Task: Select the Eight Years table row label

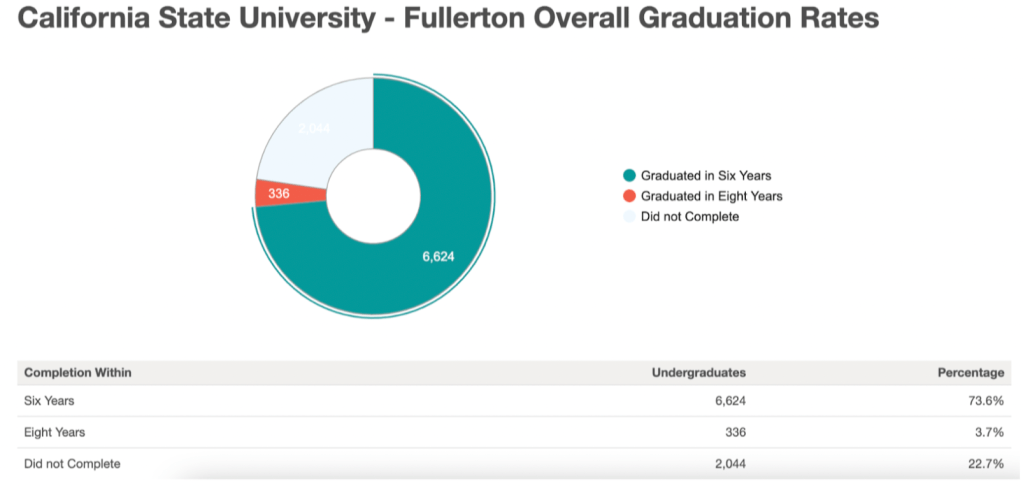Action: [x=55, y=433]
